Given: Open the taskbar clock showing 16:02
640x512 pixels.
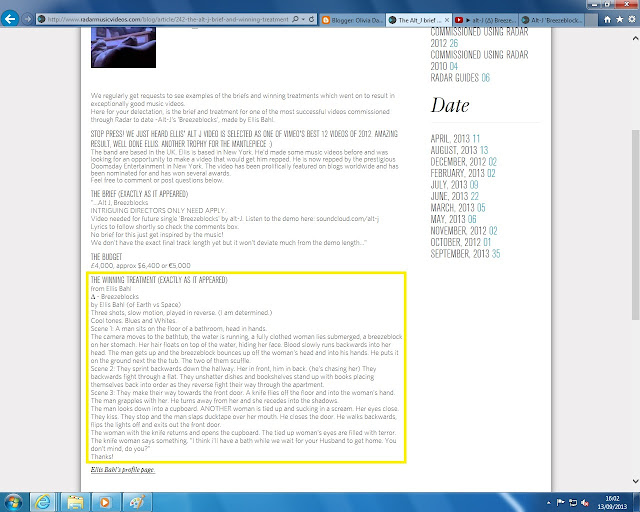Looking at the screenshot, I should pyautogui.click(x=612, y=502).
